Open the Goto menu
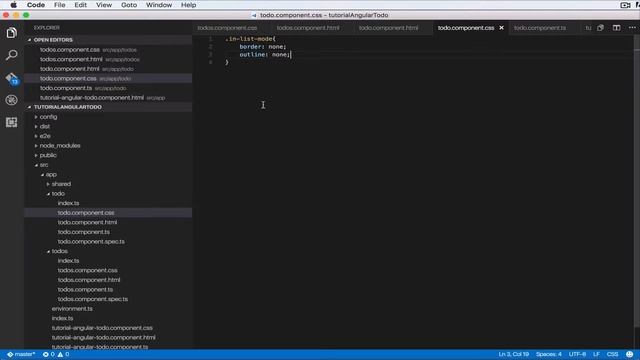This screenshot has width=640, height=360. click(129, 5)
